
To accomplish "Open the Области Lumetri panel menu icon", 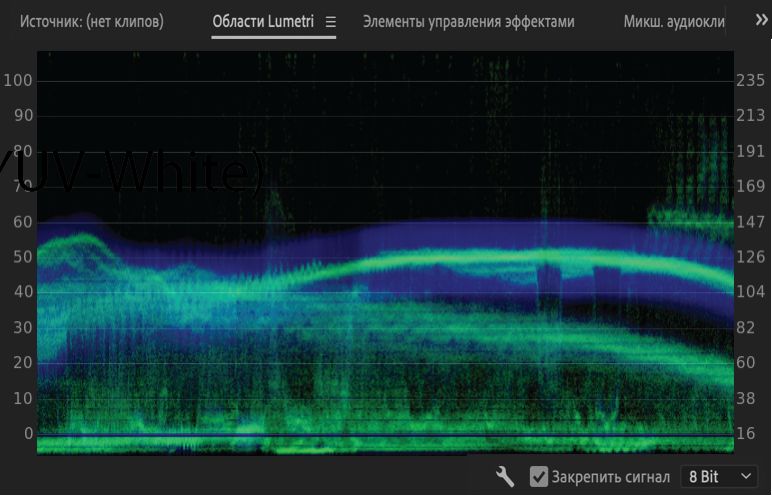I will pos(330,22).
